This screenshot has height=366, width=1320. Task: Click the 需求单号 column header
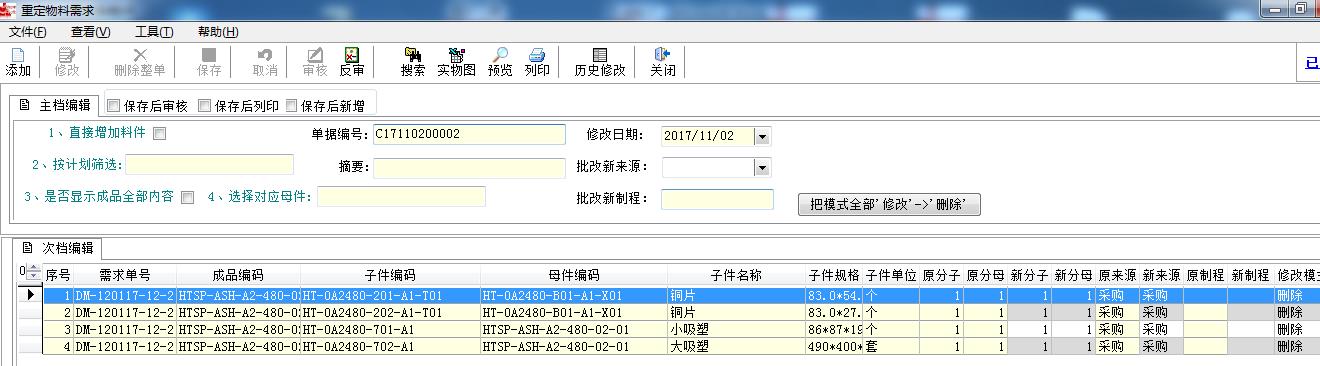[125, 275]
